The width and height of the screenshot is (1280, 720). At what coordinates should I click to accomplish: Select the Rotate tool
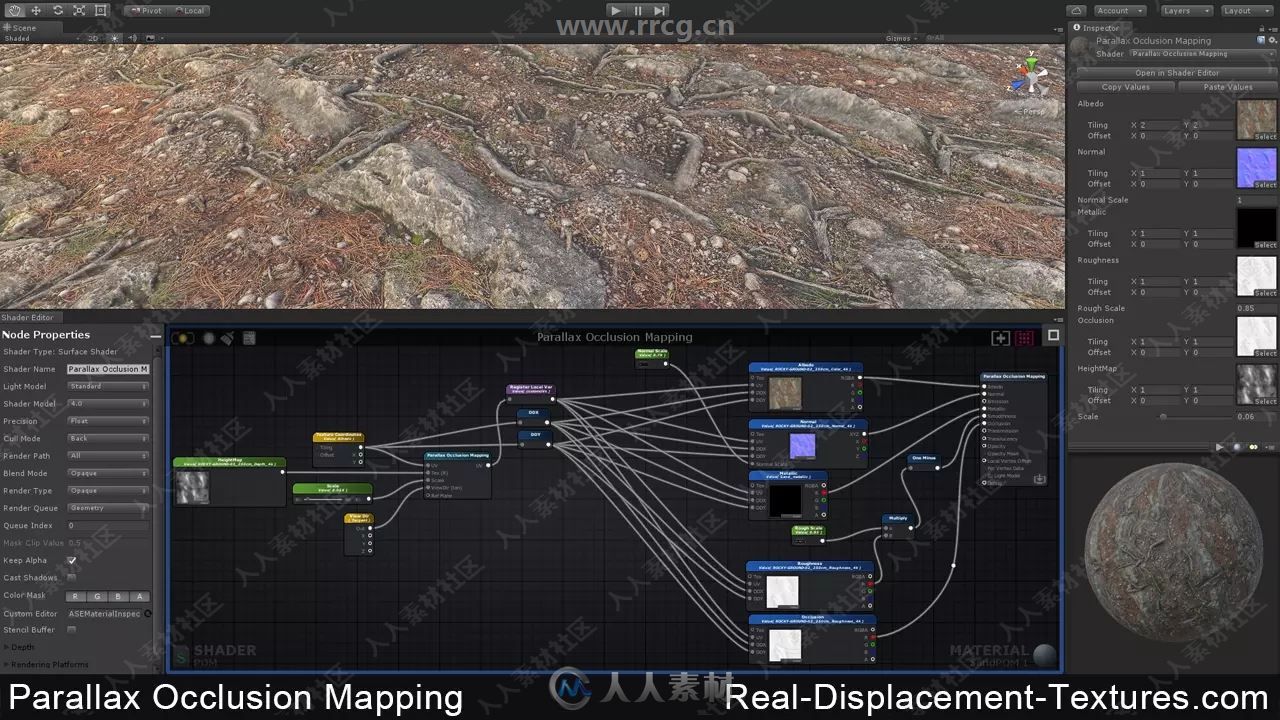point(57,10)
